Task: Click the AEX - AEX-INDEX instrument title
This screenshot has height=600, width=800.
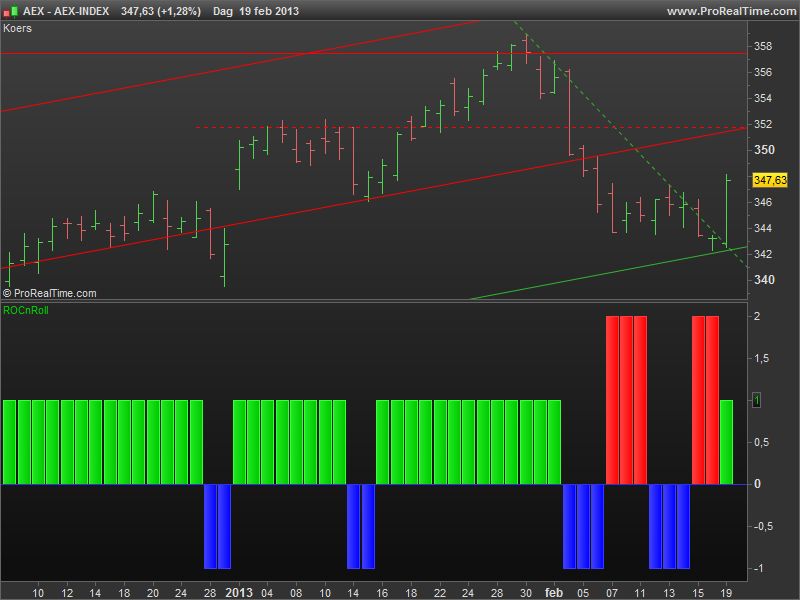Action: 66,11
